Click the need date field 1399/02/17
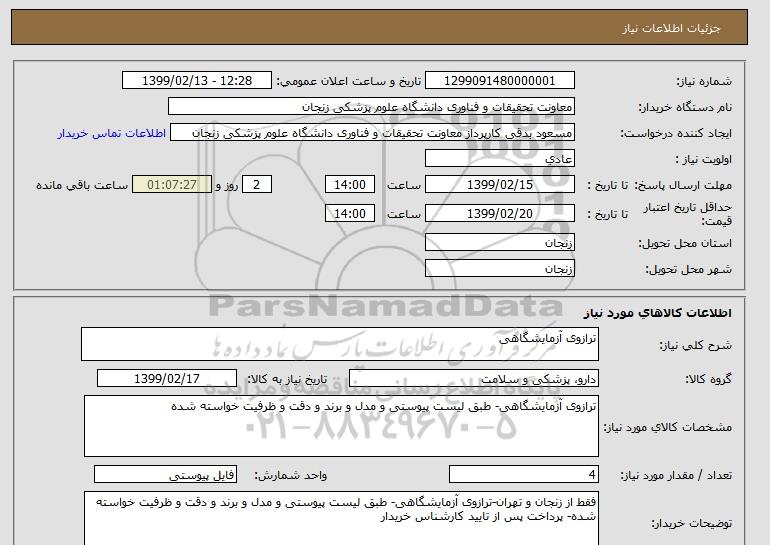 167,379
